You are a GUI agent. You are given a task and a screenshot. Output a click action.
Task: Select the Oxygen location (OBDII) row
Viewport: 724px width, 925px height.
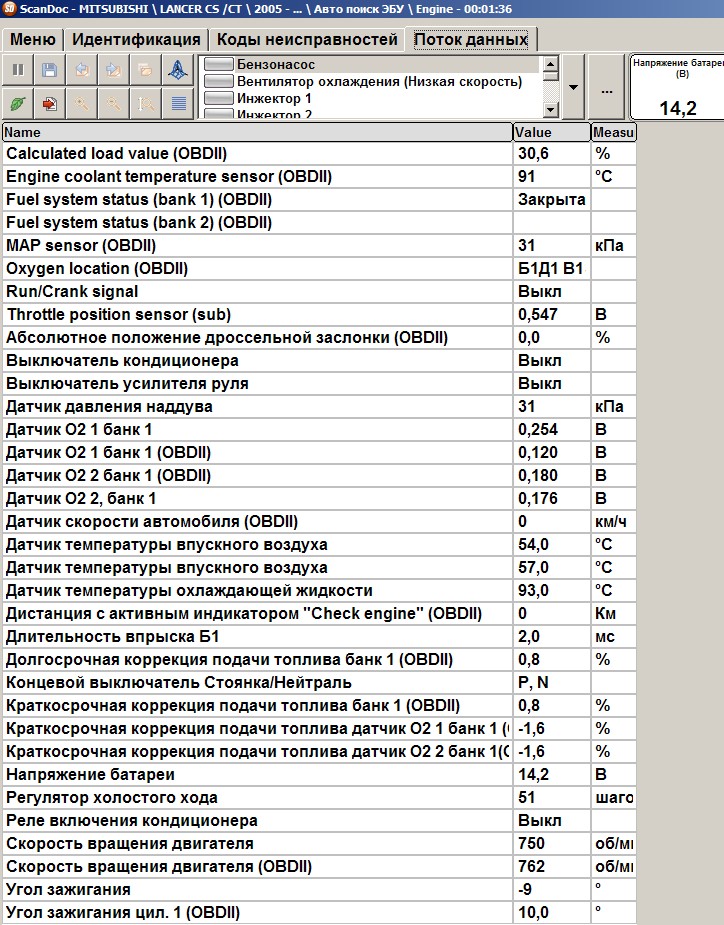coord(319,268)
